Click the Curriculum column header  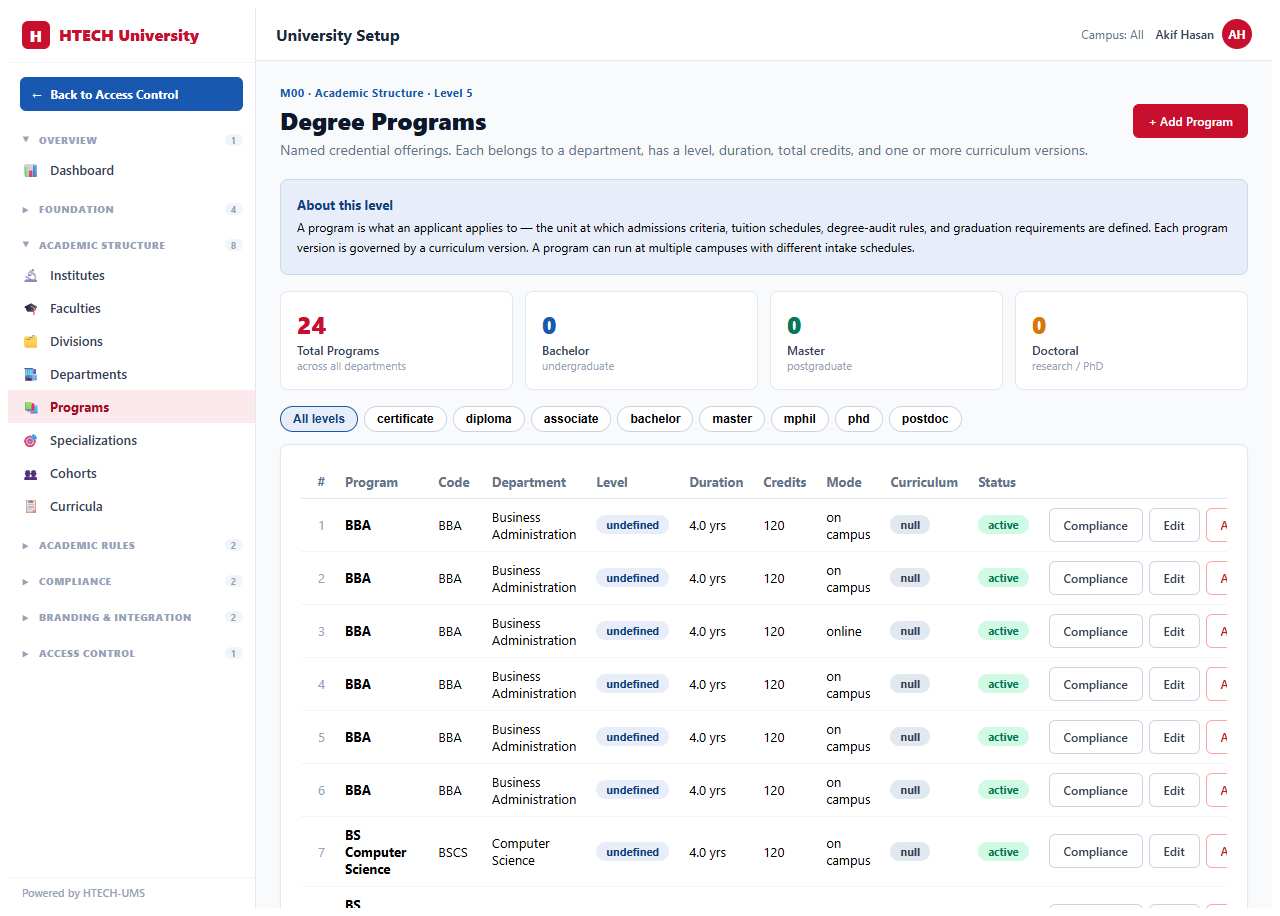pyautogui.click(x=924, y=482)
